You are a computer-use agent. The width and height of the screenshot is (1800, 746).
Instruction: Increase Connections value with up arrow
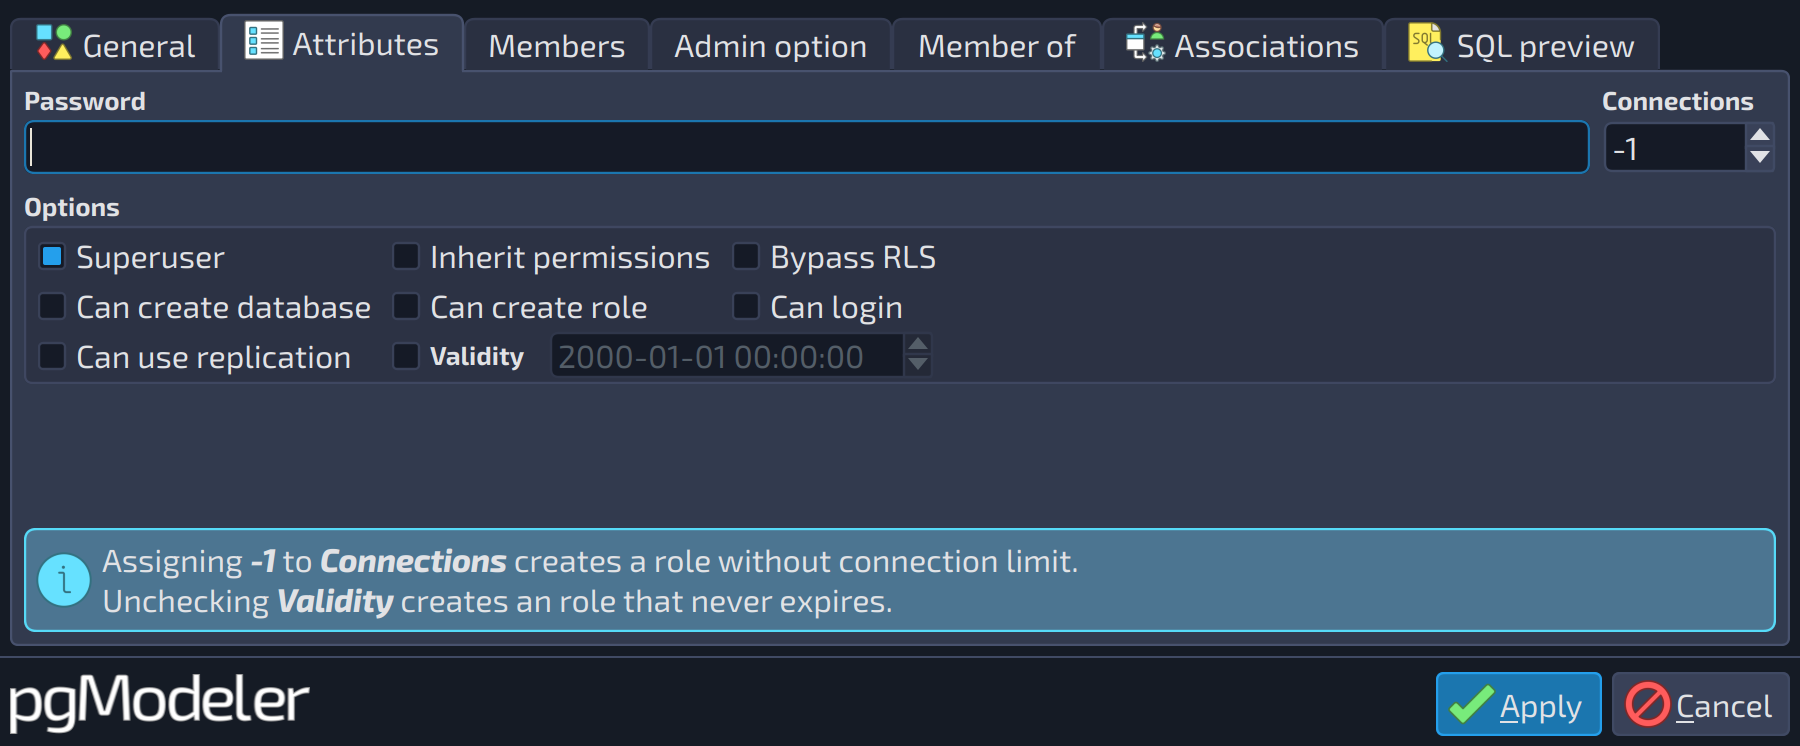pos(1760,135)
